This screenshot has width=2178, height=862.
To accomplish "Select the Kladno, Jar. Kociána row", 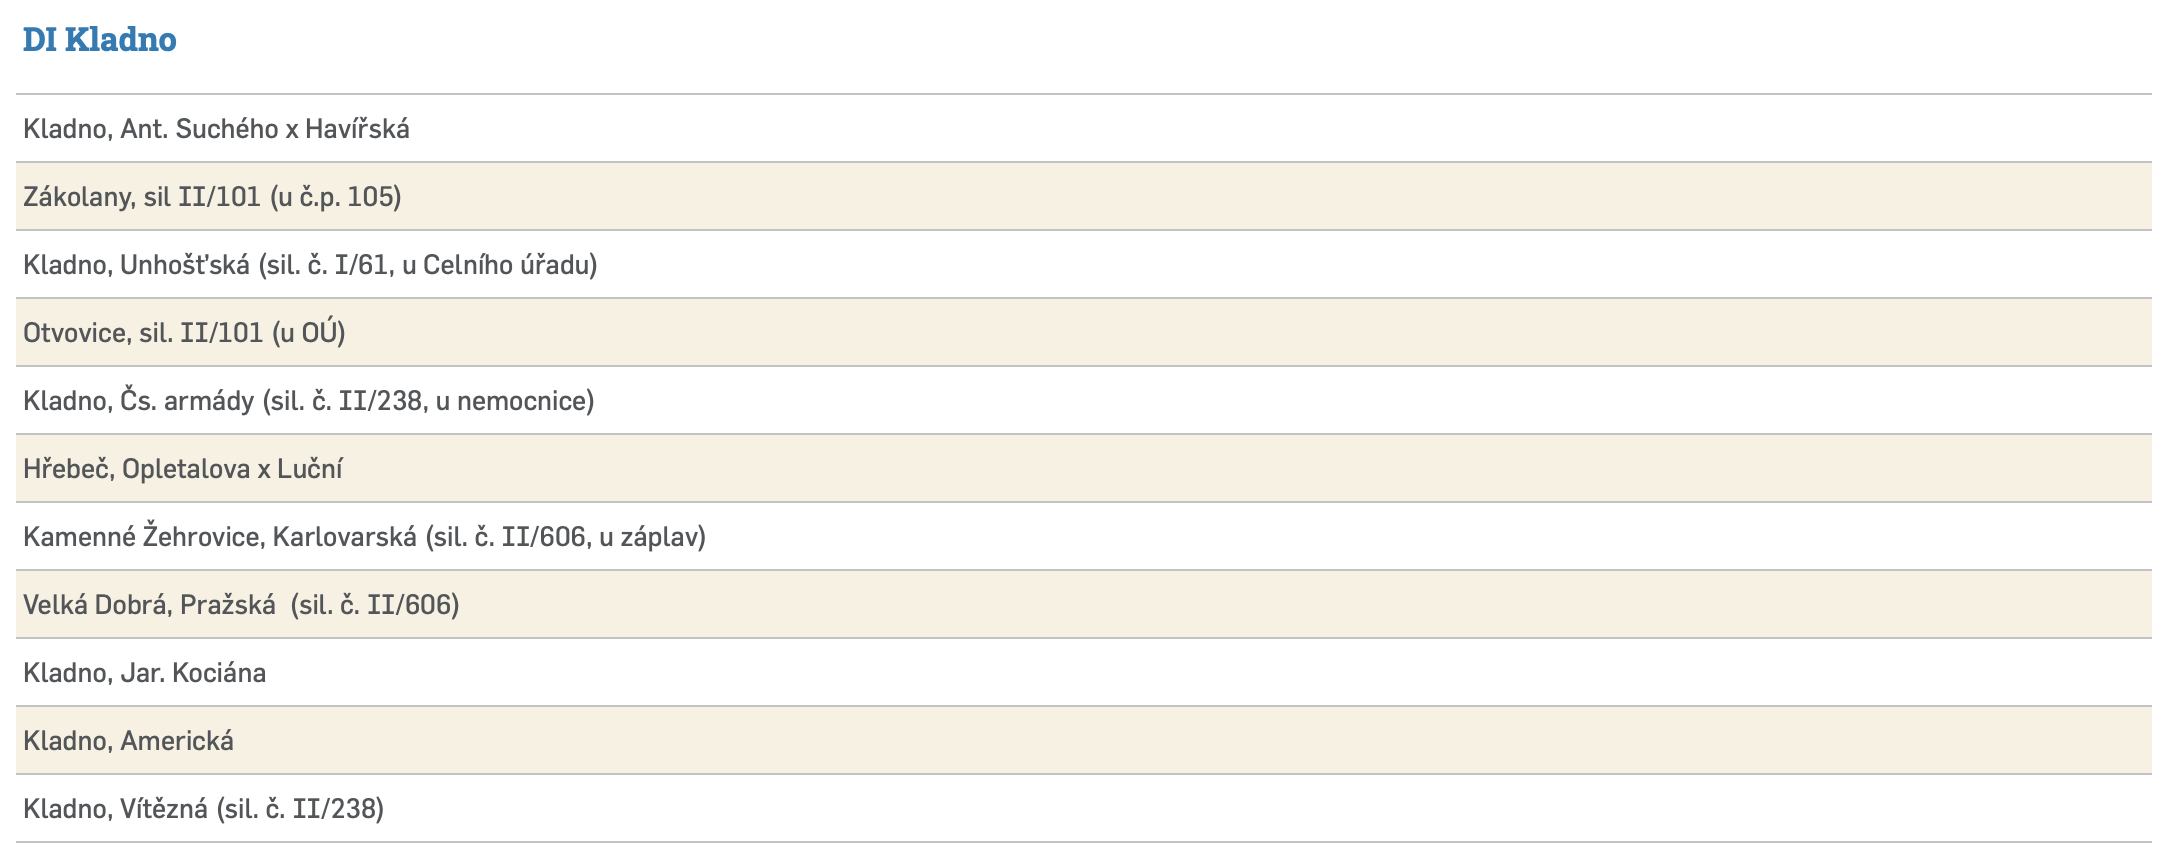I will (x=144, y=673).
